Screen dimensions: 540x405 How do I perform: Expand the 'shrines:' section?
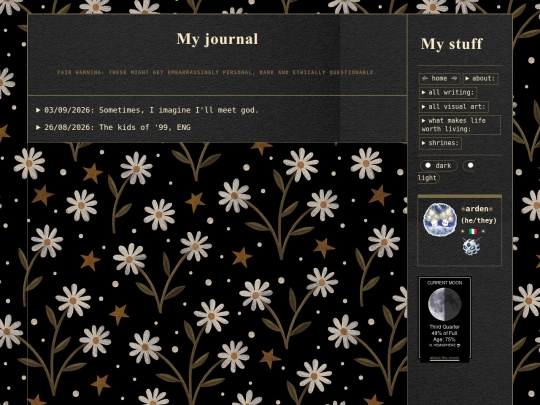440,143
